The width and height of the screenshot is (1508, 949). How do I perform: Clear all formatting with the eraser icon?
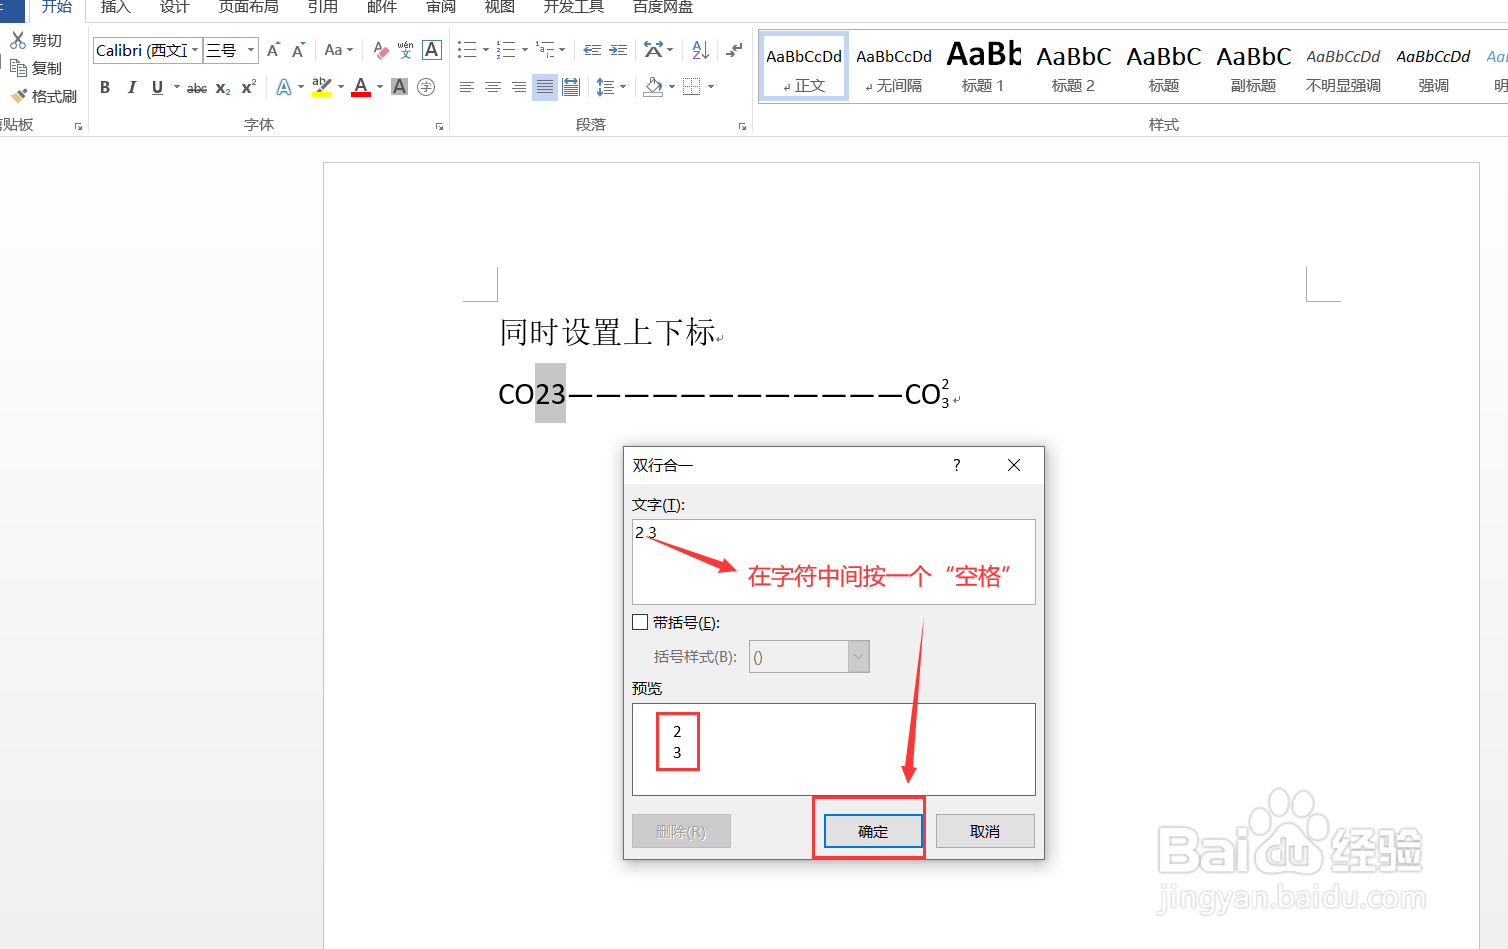tap(380, 50)
